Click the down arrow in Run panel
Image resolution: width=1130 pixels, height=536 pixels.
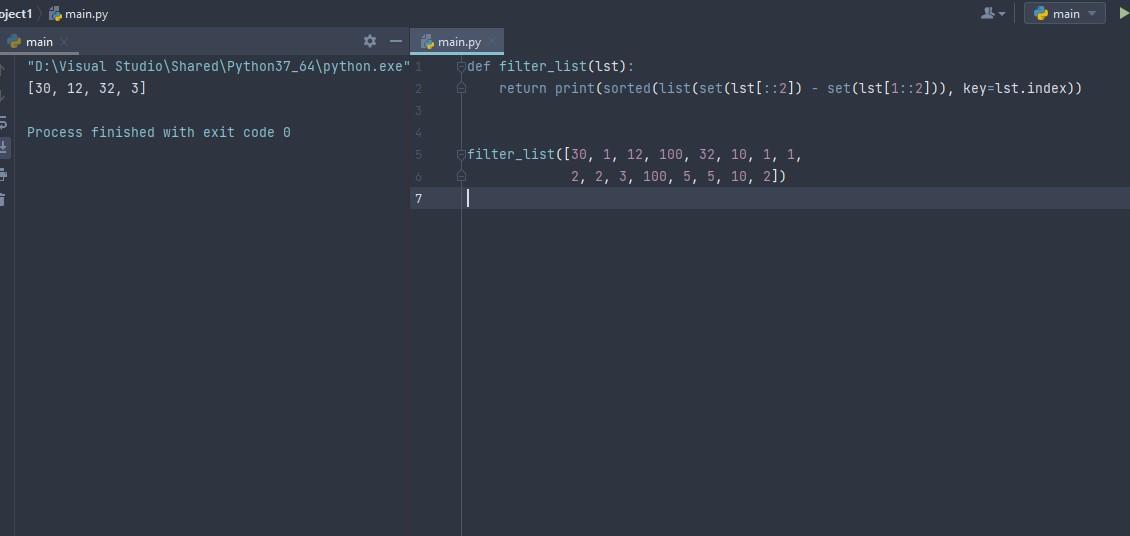[x=4, y=96]
